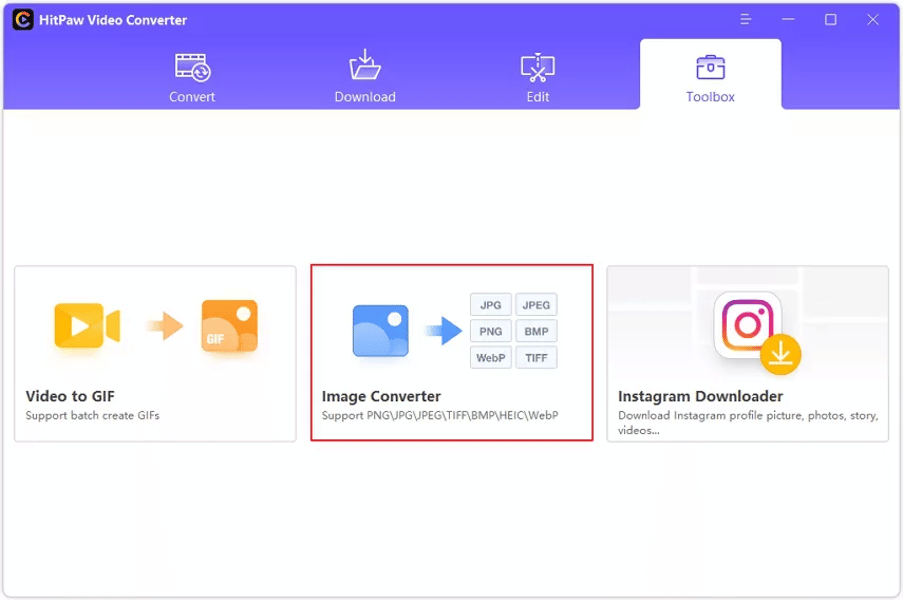Click the BMP format badge
Viewport: 904px width, 600px height.
537,331
